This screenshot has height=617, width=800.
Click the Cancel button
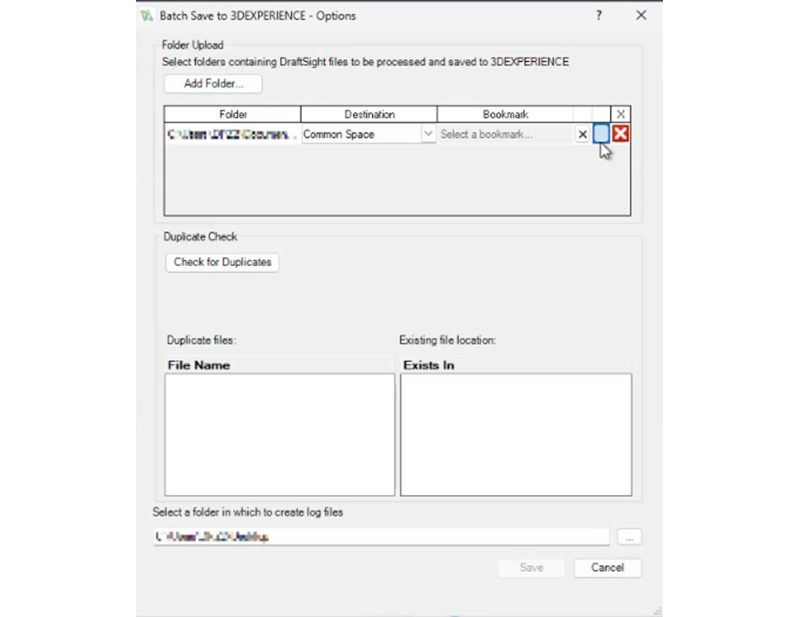607,567
